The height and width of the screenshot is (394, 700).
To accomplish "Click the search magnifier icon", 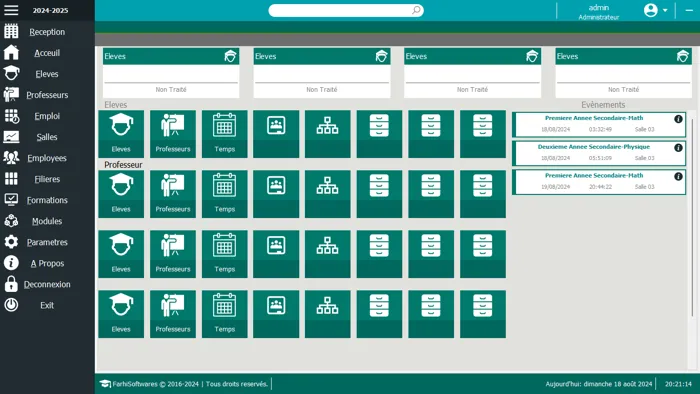I will point(416,10).
